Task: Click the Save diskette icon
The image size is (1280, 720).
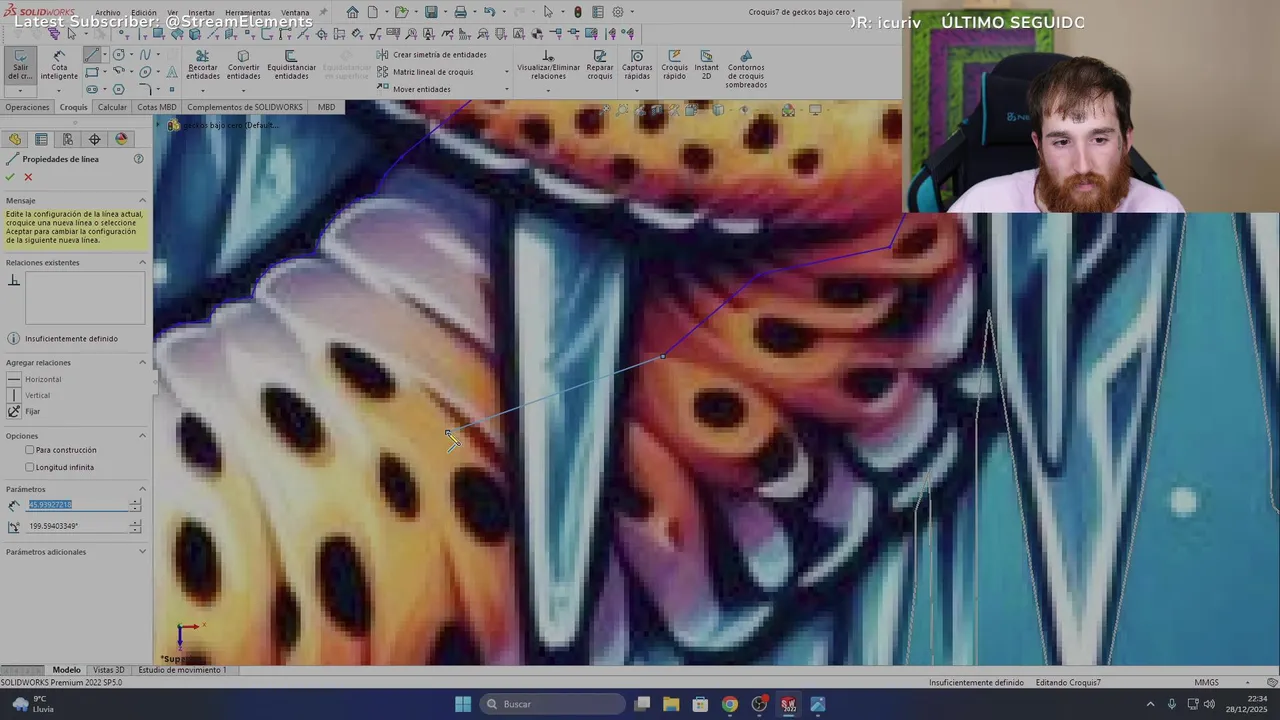Action: pos(431,12)
